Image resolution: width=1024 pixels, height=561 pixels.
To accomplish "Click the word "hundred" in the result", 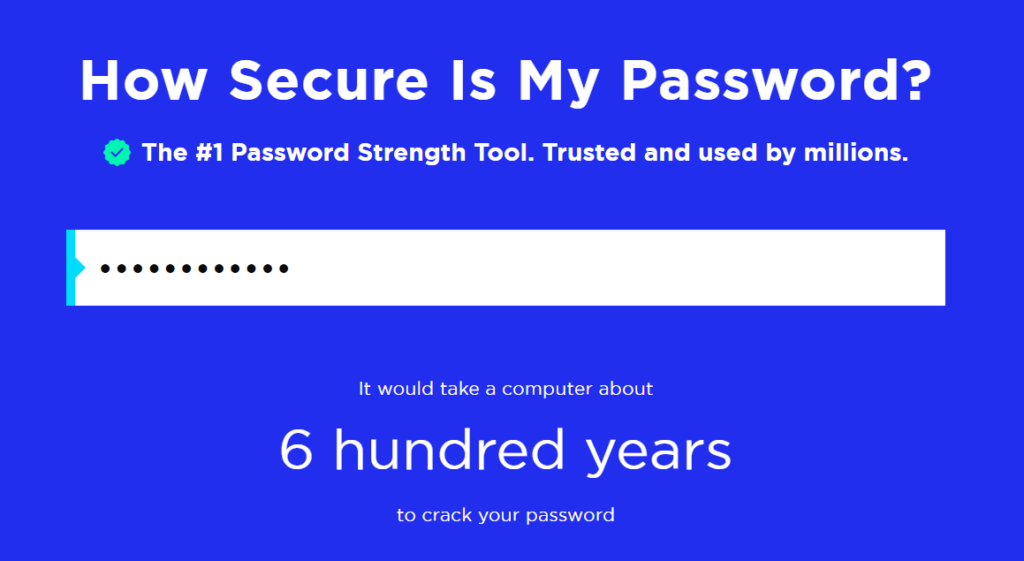I will tap(450, 451).
